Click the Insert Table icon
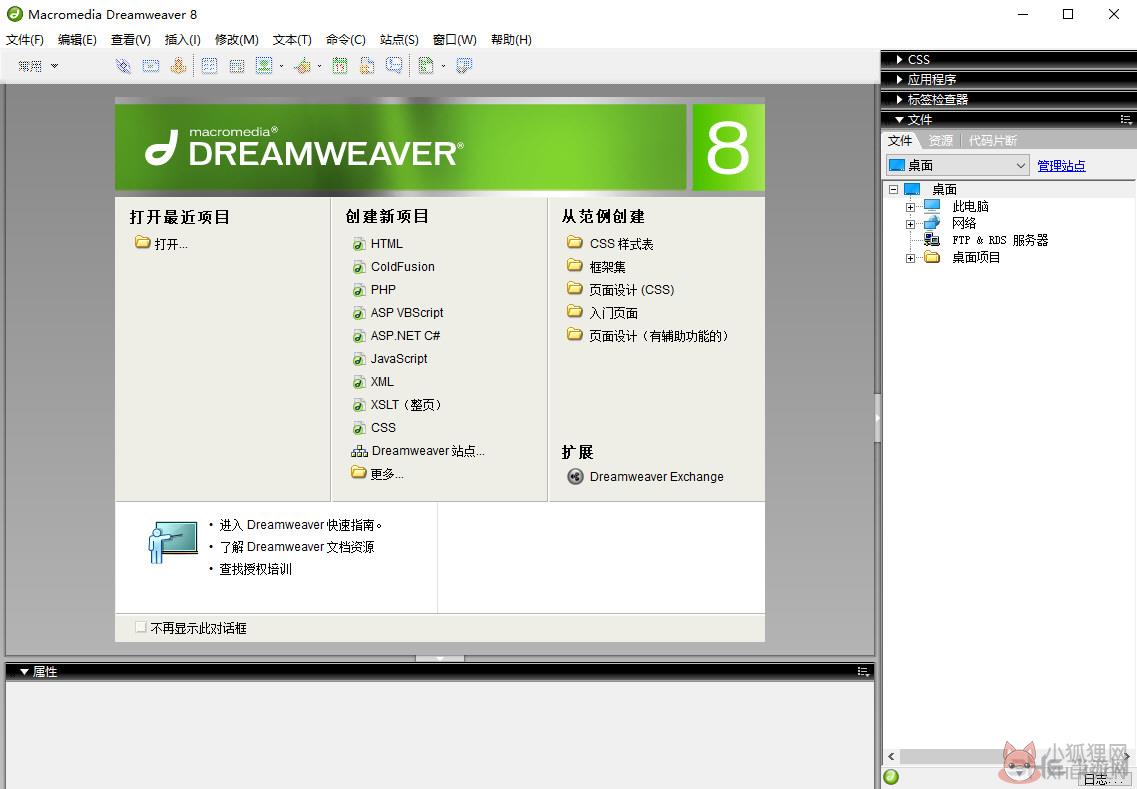Viewport: 1137px width, 789px height. 210,66
